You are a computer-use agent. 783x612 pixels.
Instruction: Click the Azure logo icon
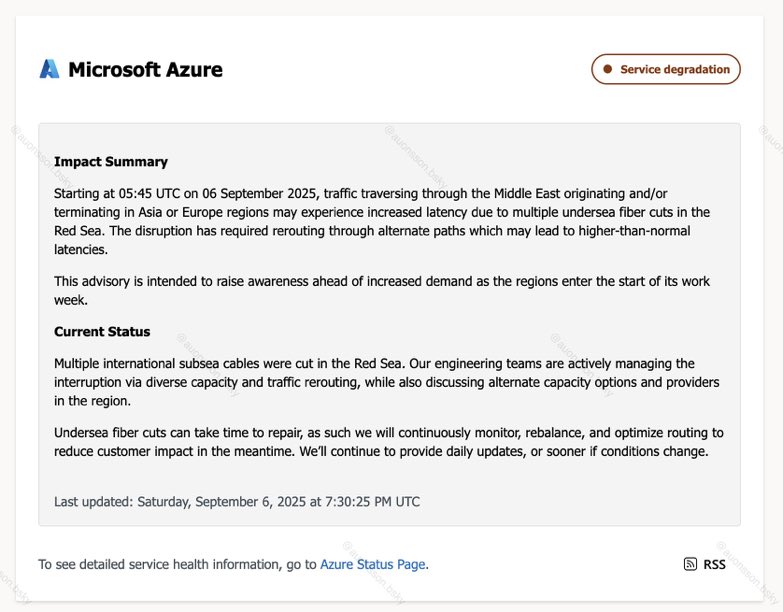coord(49,69)
